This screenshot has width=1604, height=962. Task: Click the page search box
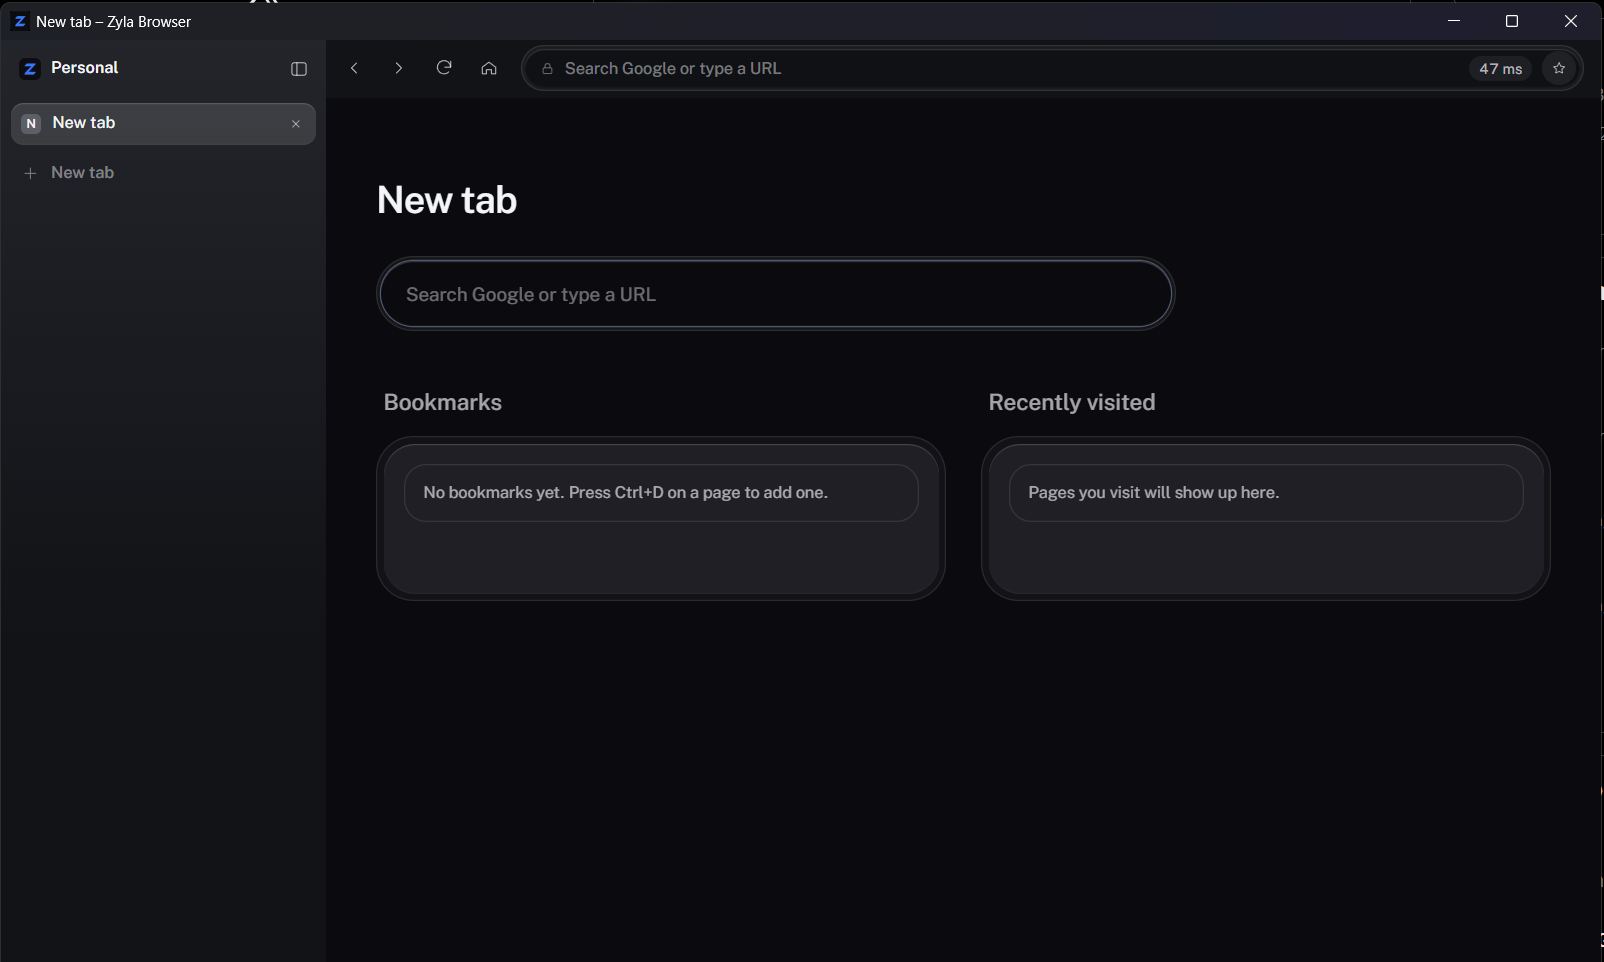[x=775, y=294]
